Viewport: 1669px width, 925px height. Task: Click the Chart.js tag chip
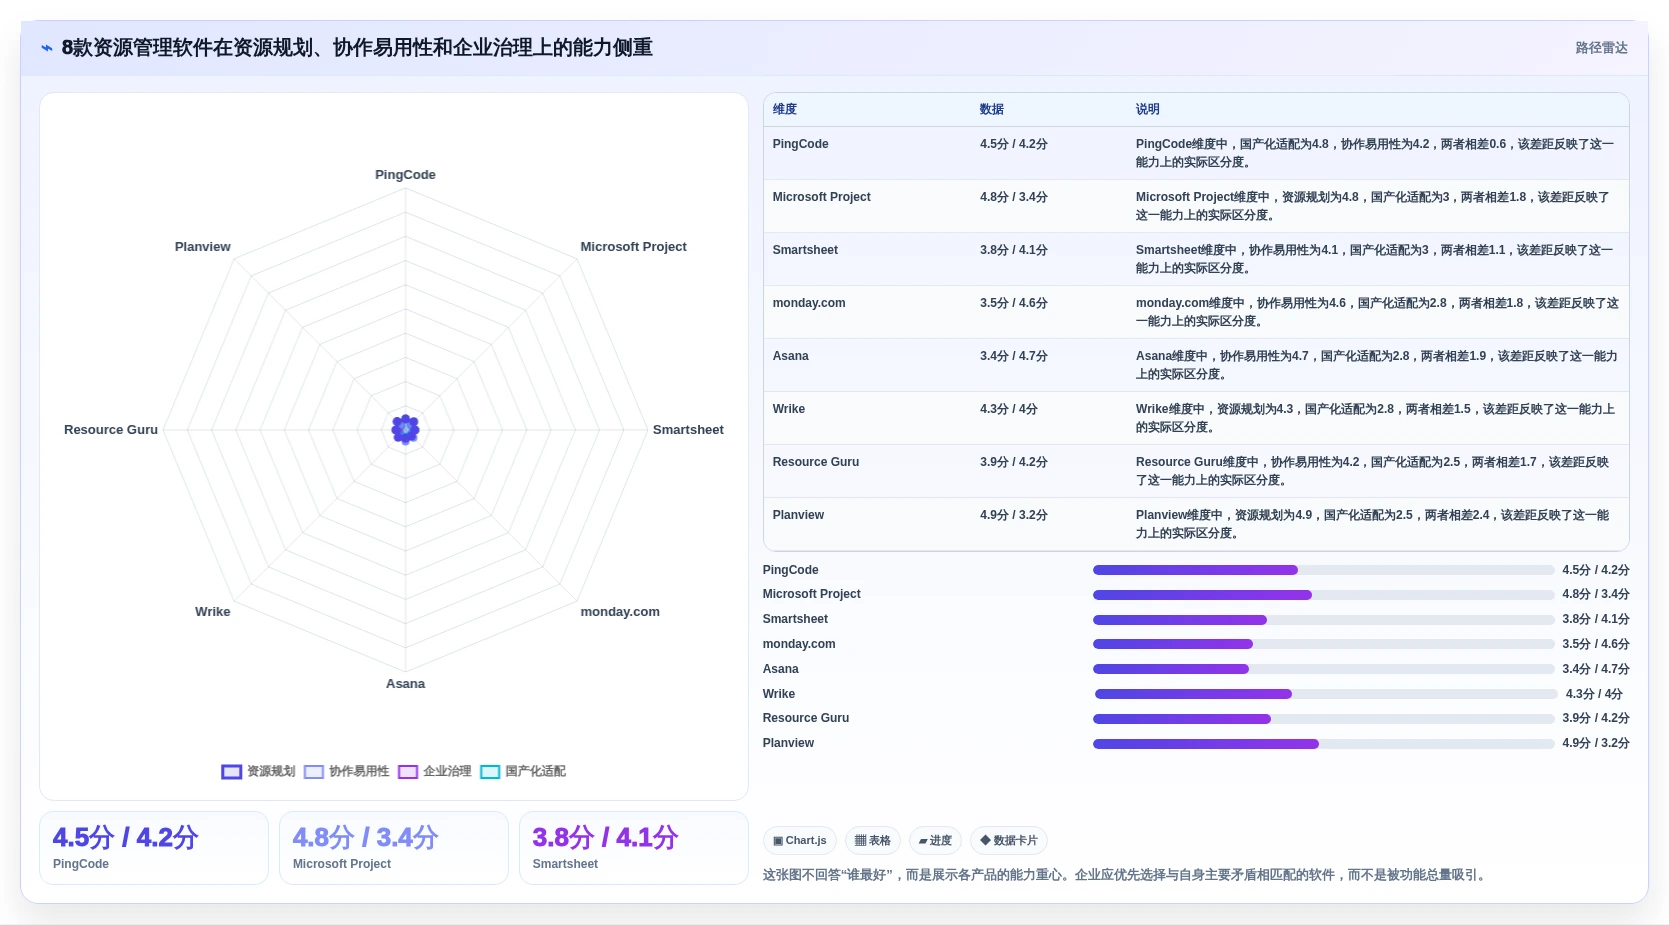[800, 840]
